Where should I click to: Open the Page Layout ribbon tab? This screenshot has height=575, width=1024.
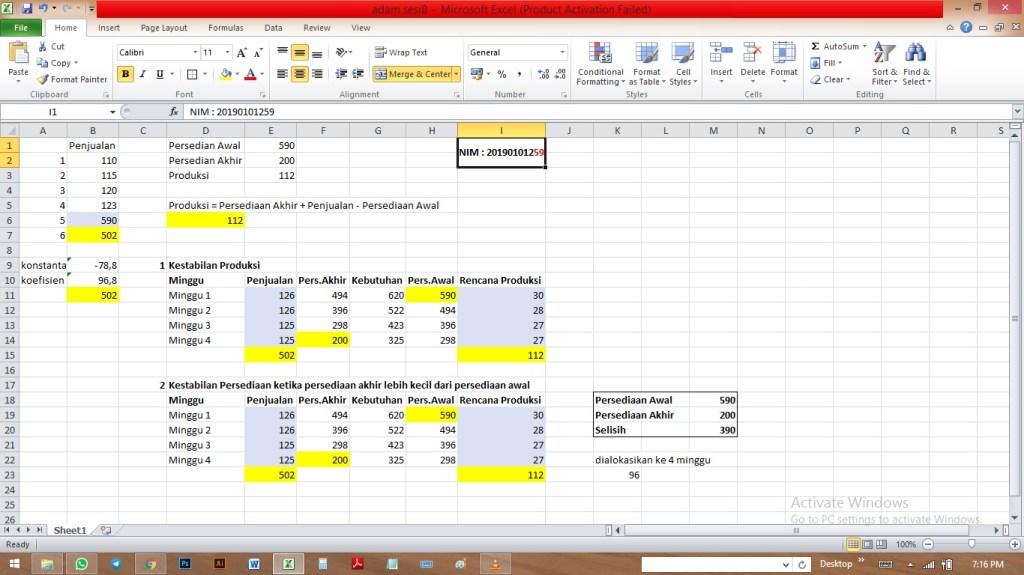(x=163, y=28)
